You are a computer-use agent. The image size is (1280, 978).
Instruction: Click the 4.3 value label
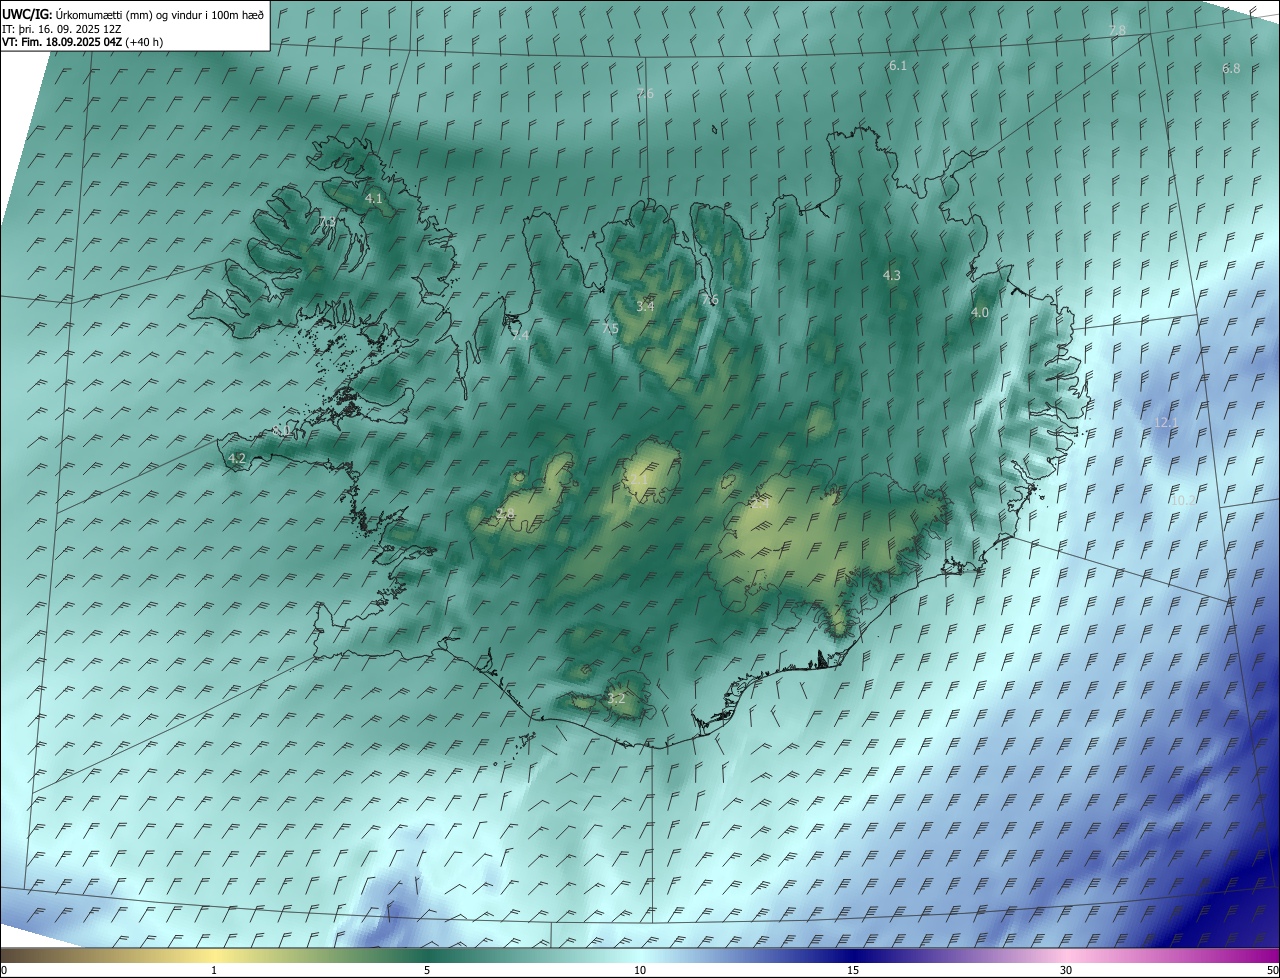tap(891, 275)
